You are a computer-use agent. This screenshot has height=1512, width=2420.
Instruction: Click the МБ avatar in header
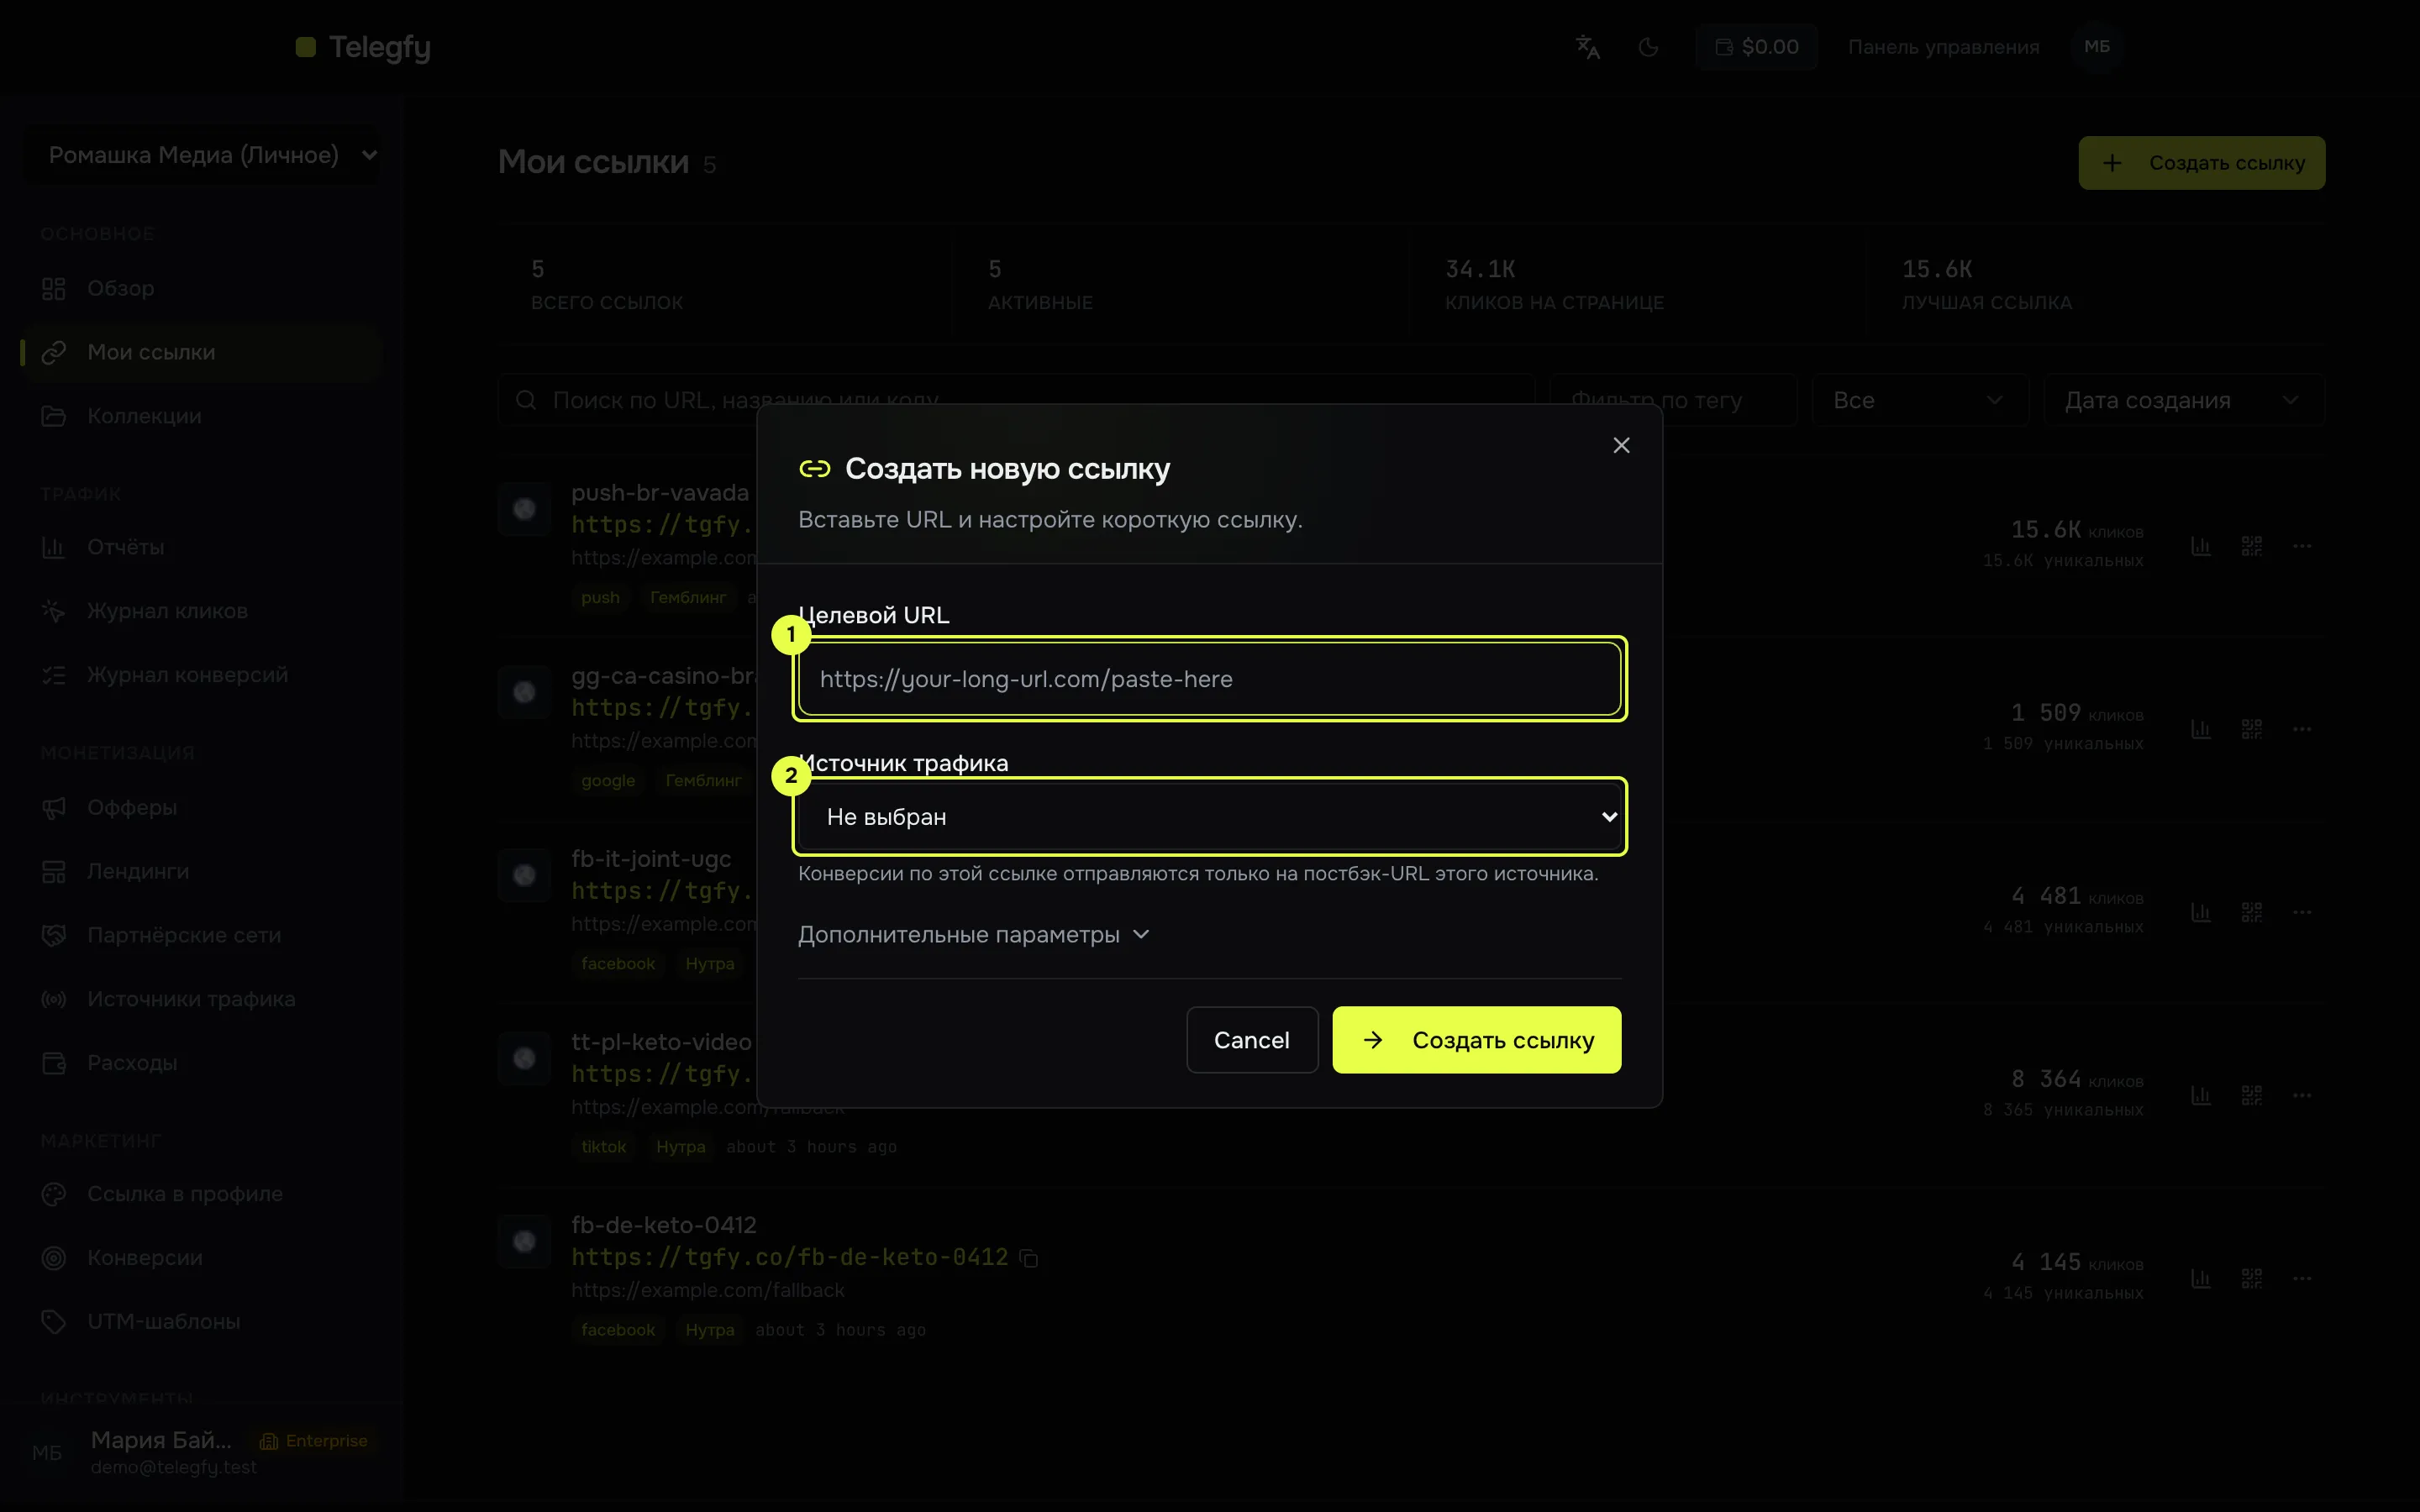point(2097,47)
